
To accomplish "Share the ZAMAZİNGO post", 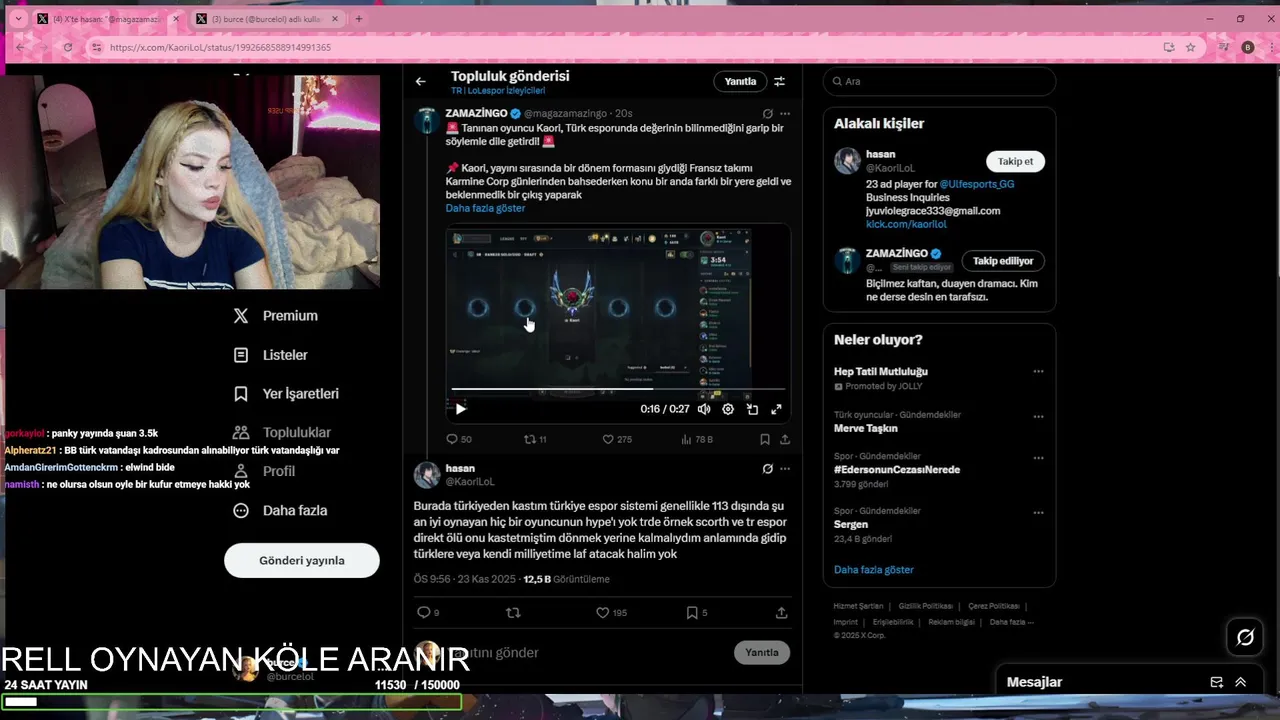I will pyautogui.click(x=785, y=439).
